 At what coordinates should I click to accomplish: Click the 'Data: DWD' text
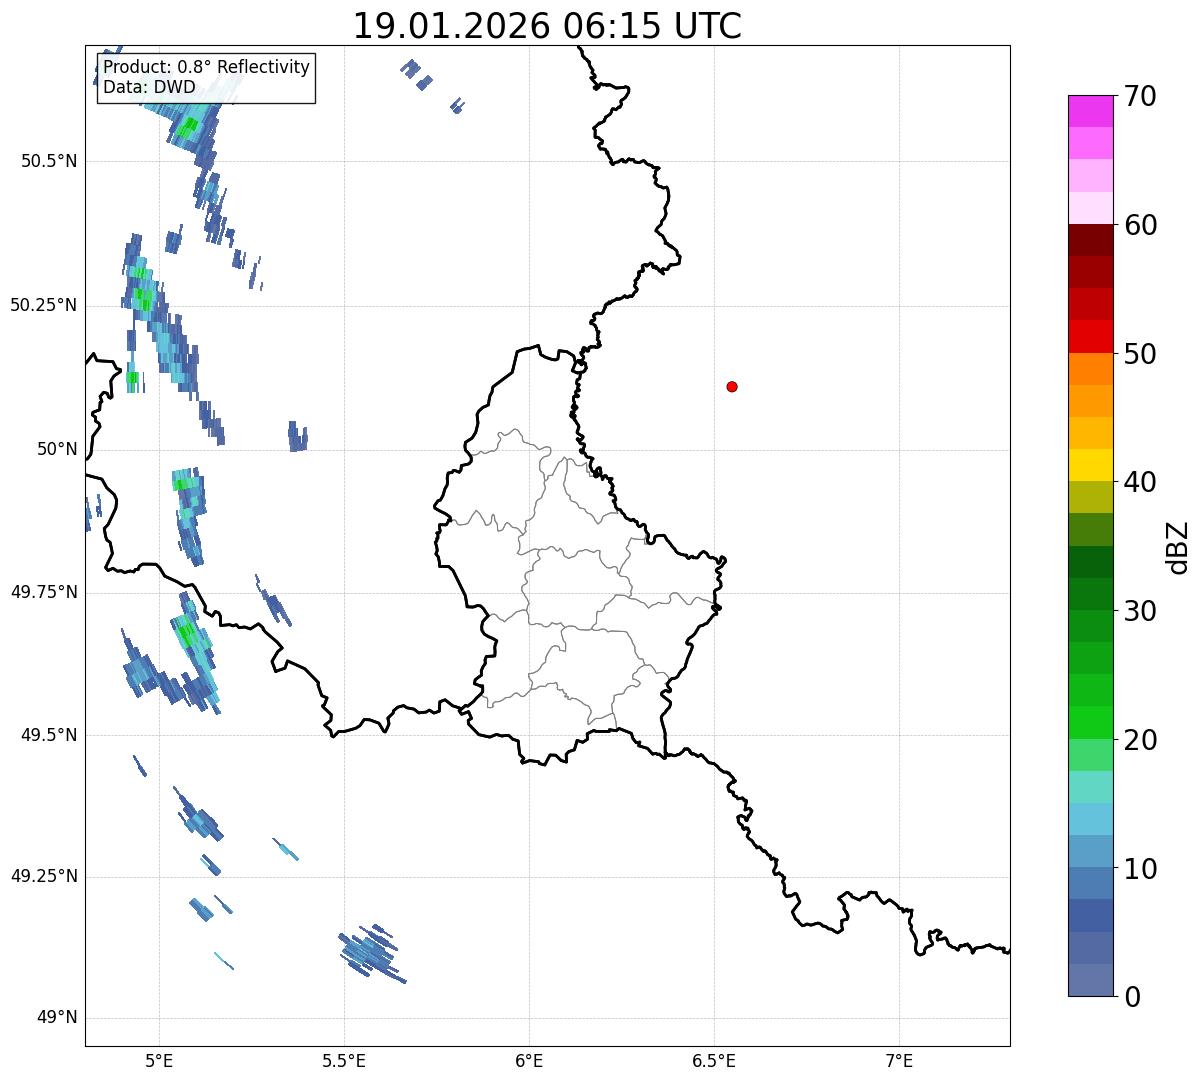149,87
